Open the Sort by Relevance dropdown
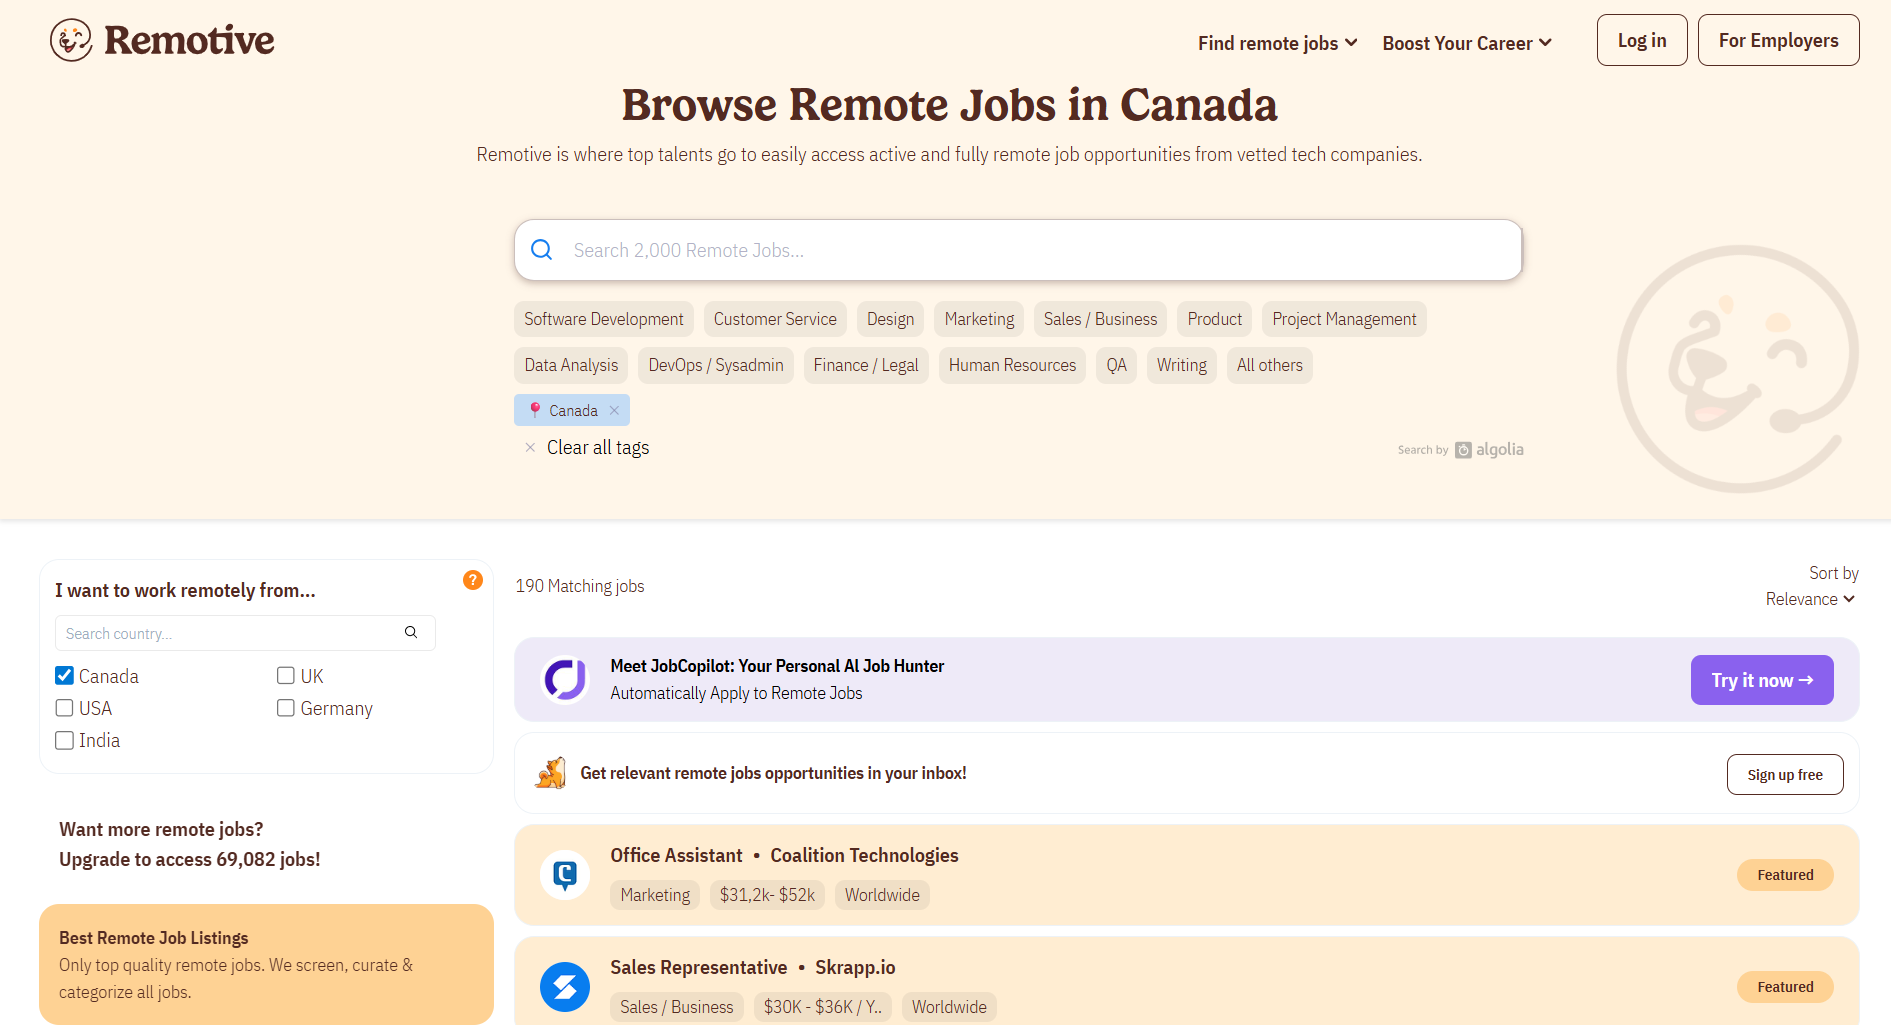 pos(1811,599)
